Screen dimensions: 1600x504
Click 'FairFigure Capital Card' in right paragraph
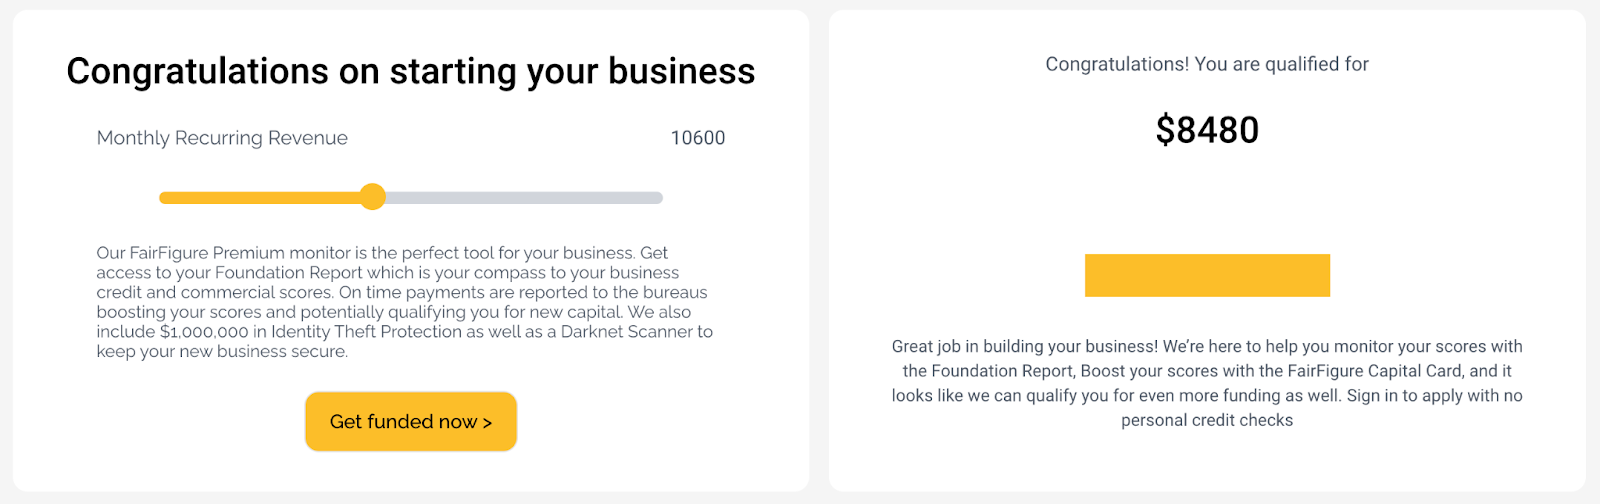(1375, 371)
